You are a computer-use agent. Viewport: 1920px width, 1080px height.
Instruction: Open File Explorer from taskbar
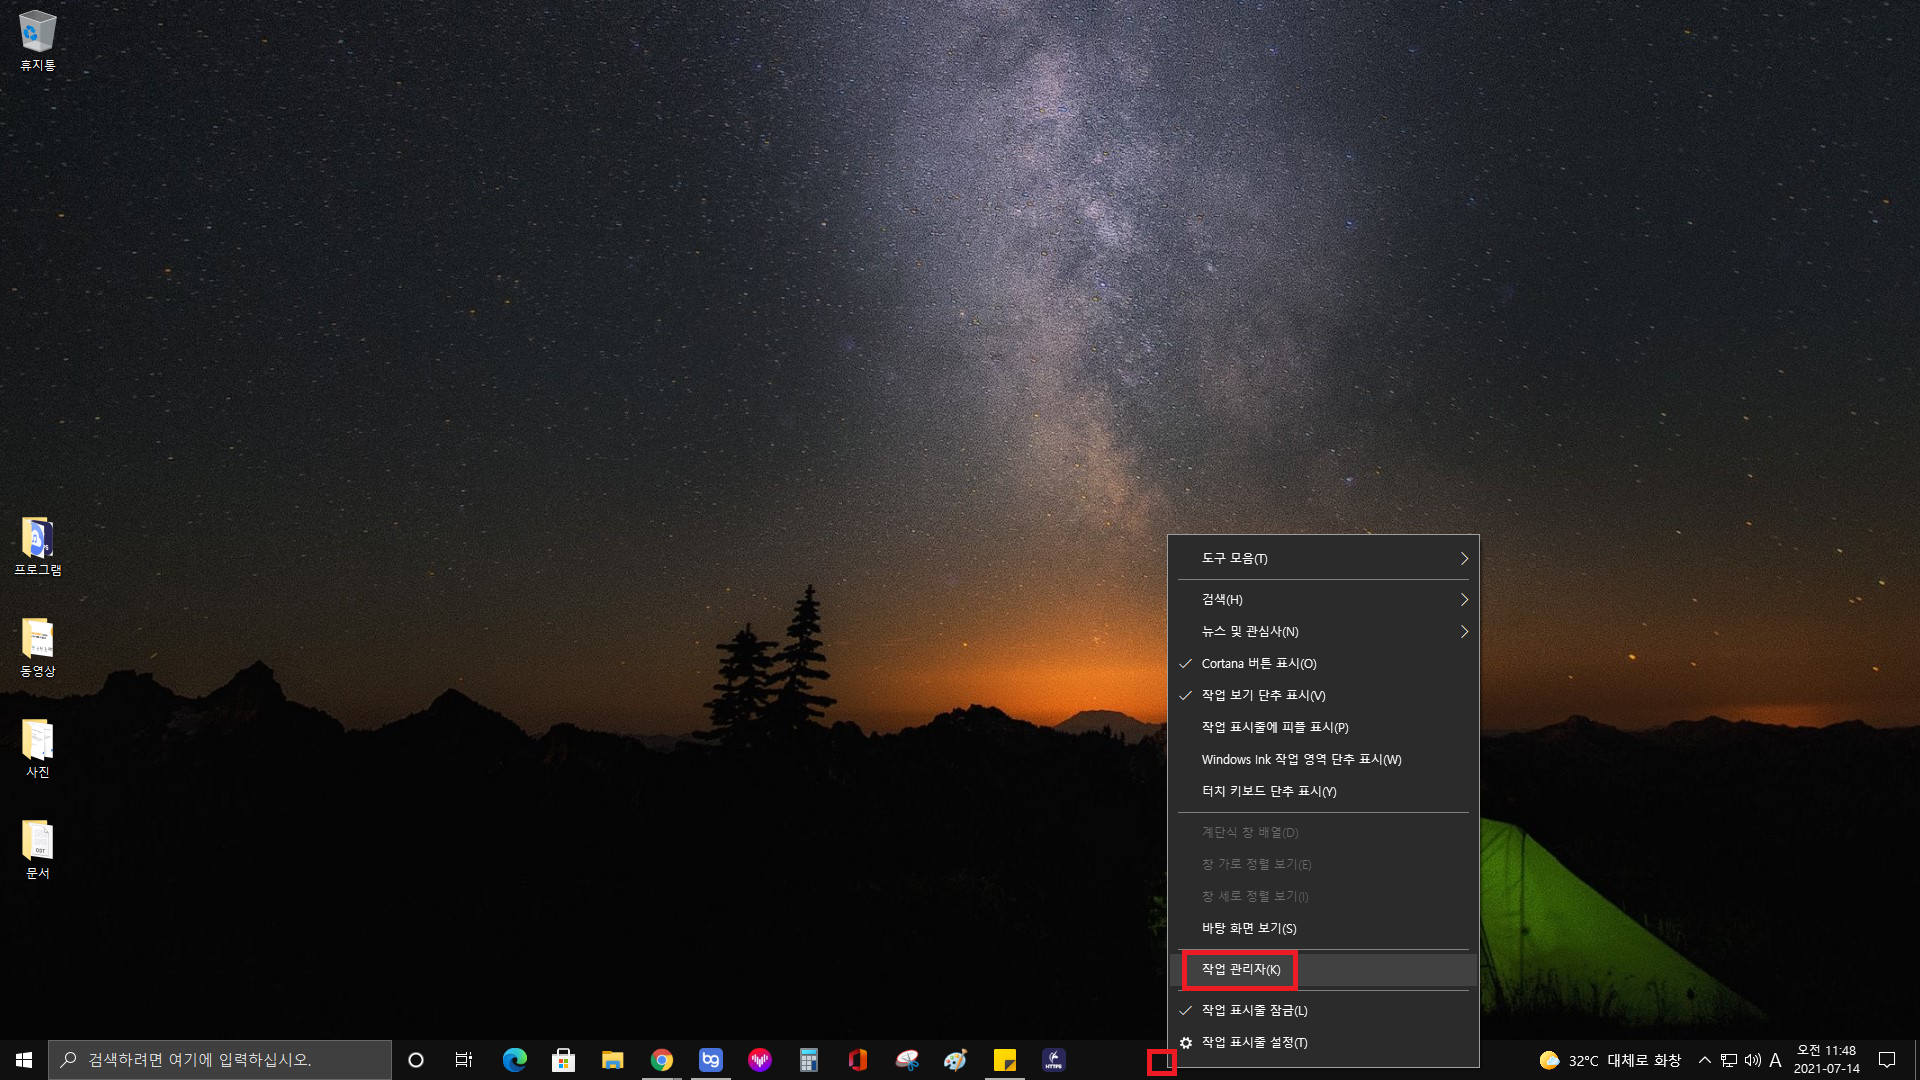613,1060
